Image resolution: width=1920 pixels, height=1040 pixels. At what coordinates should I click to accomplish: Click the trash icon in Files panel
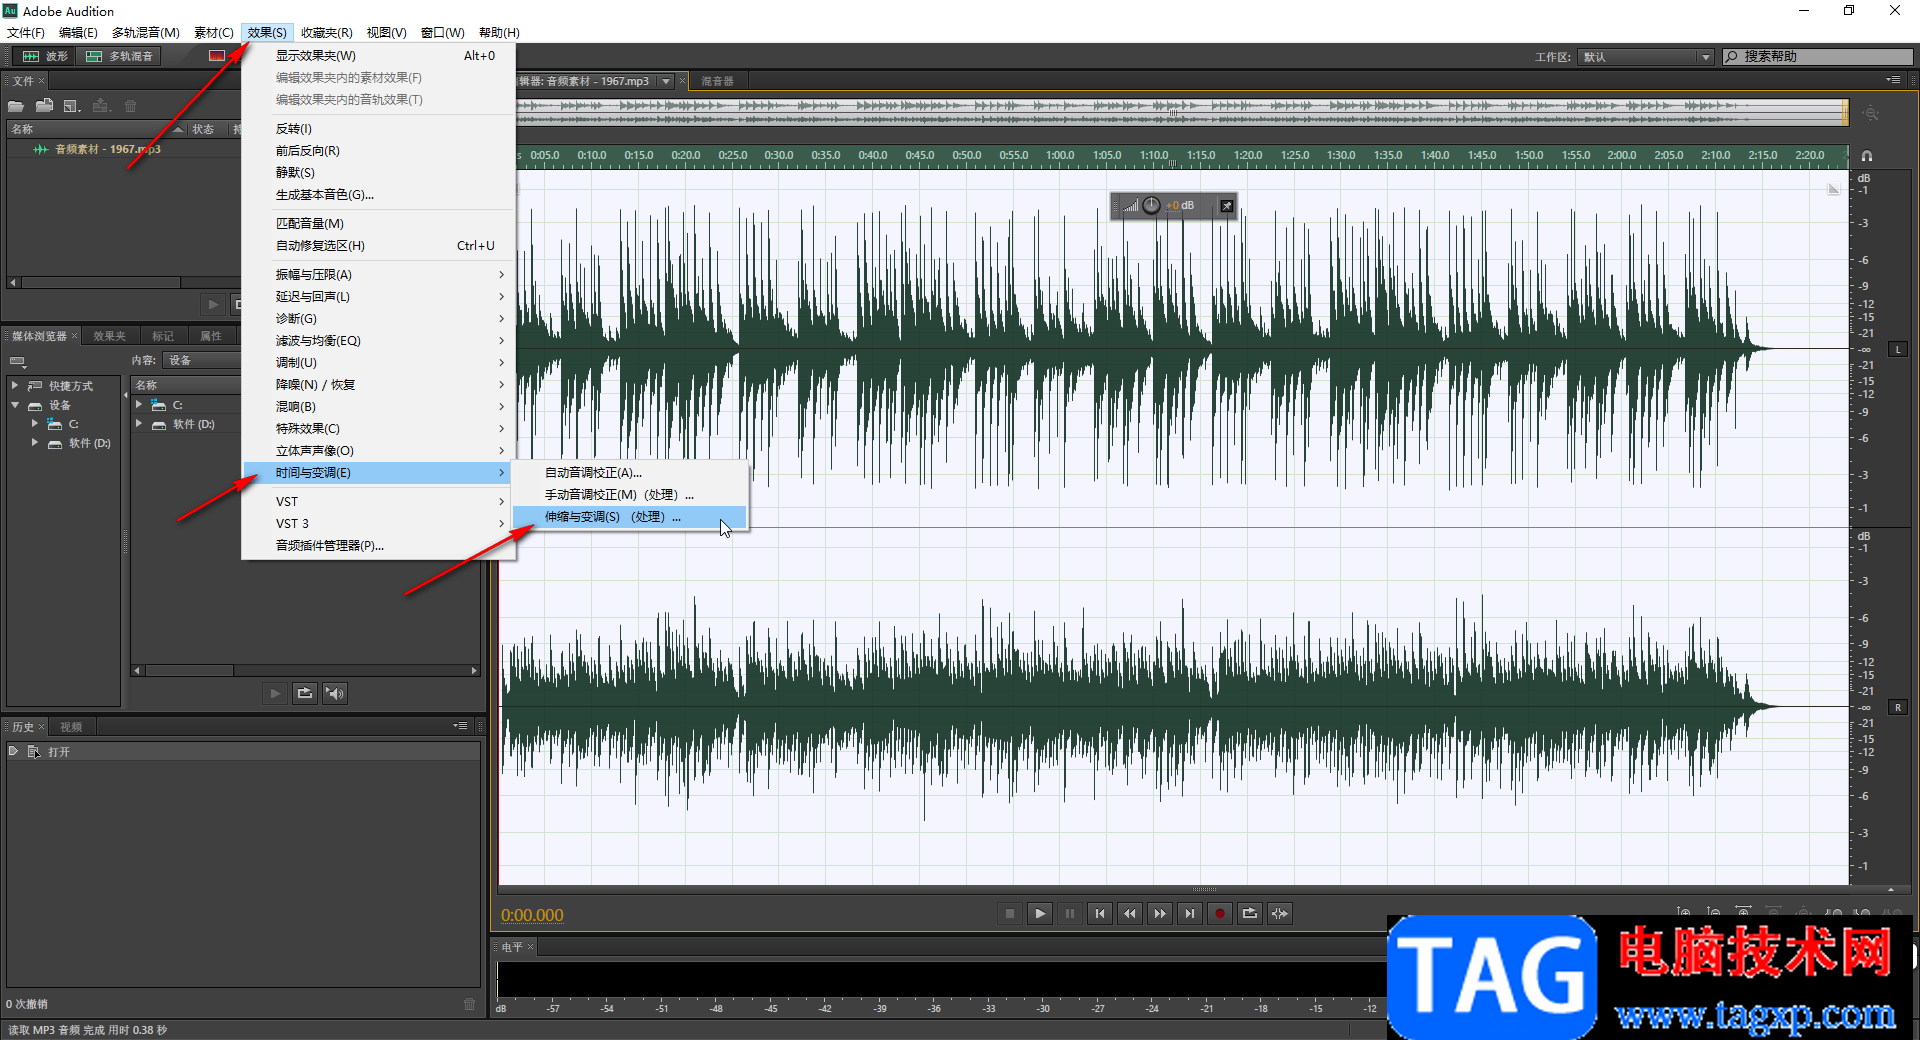pos(130,106)
